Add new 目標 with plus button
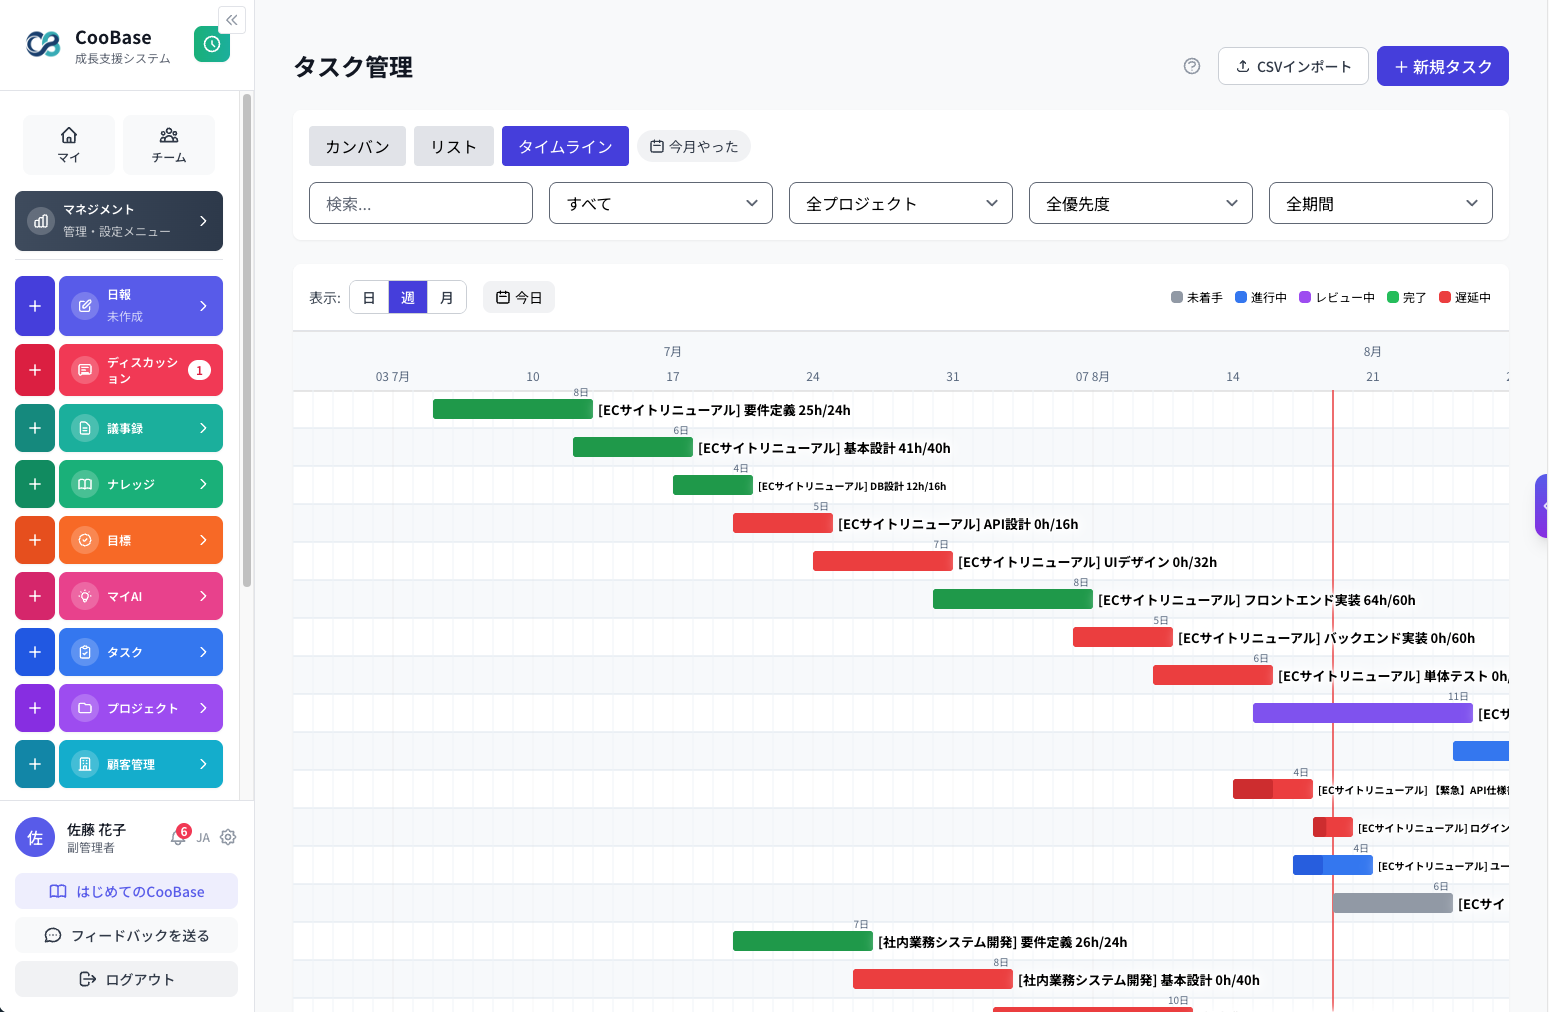This screenshot has height=1012, width=1549. (x=35, y=540)
